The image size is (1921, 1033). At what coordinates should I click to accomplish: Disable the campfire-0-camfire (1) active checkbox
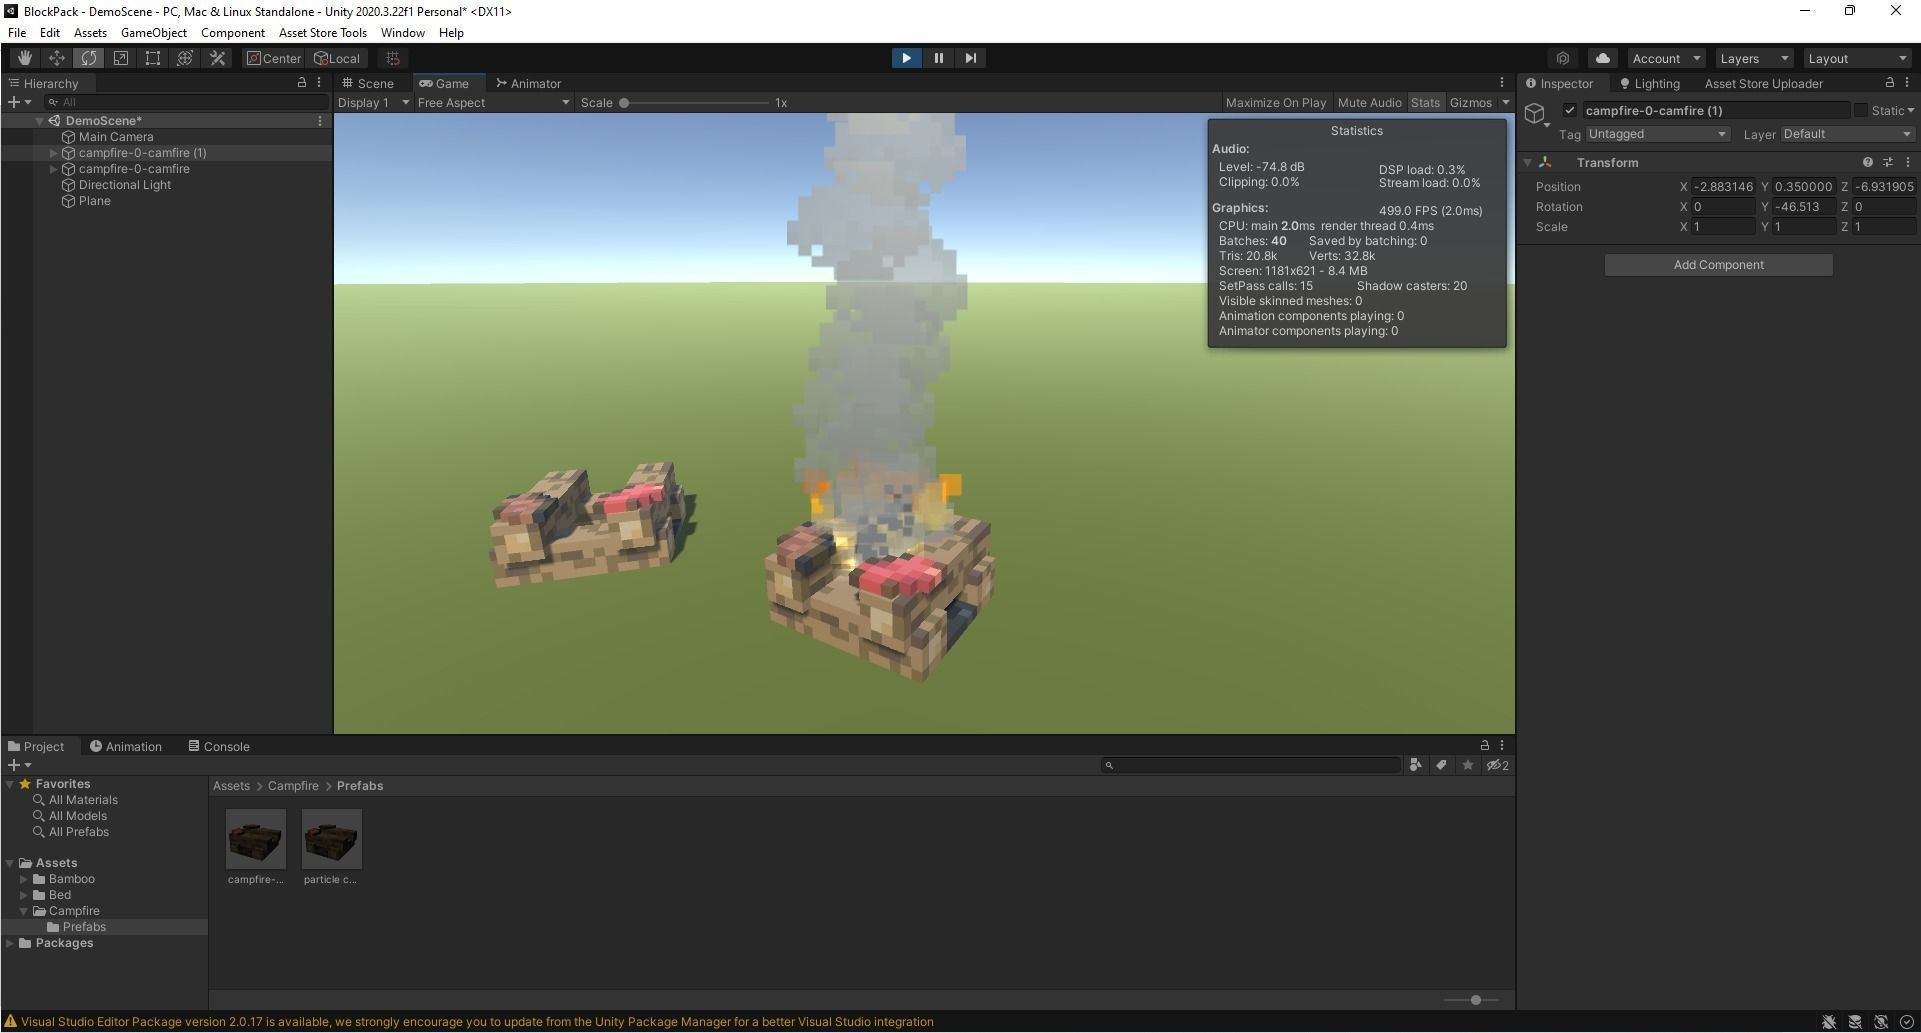click(x=1570, y=110)
